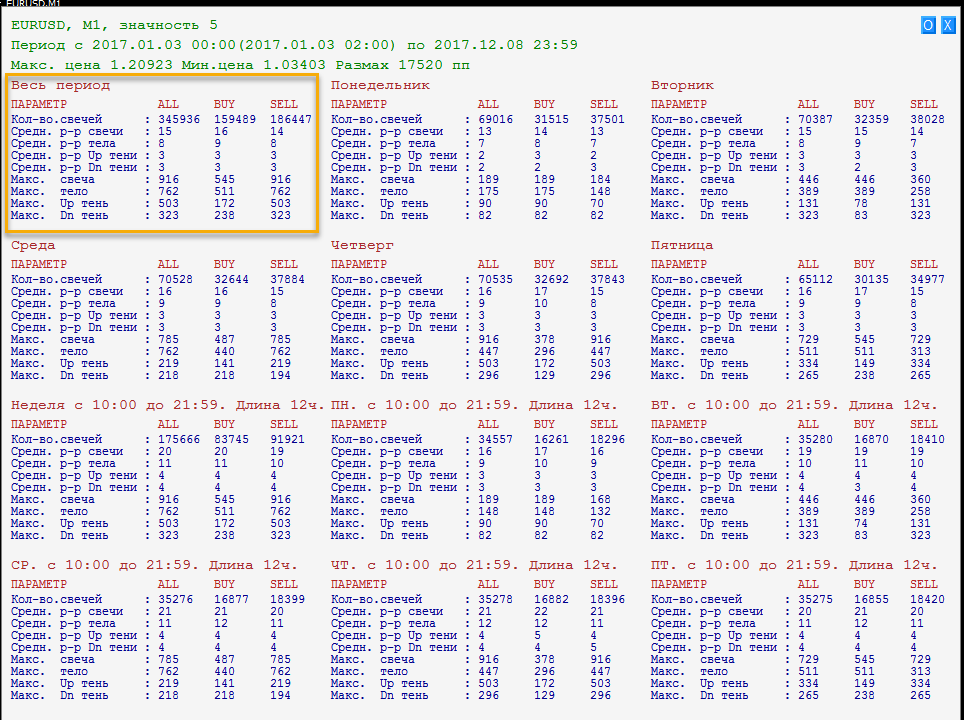964x720 pixels.
Task: Select the 'Вторник' section heading
Action: click(x=682, y=85)
